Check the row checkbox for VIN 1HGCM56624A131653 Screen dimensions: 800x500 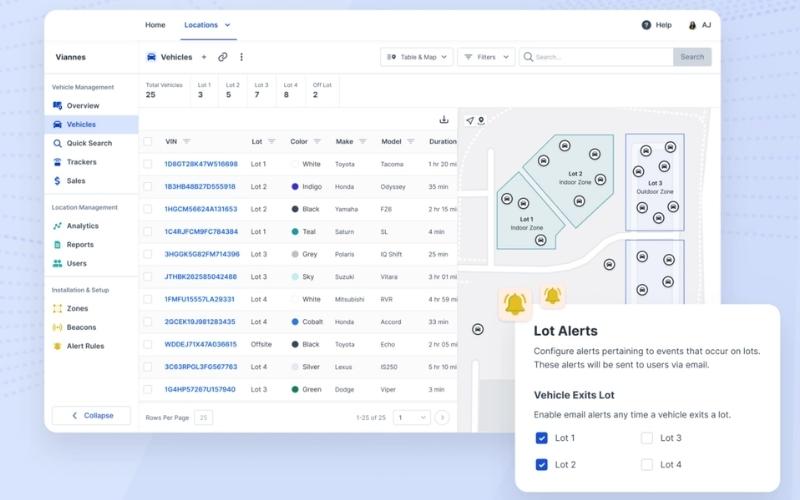click(x=147, y=209)
